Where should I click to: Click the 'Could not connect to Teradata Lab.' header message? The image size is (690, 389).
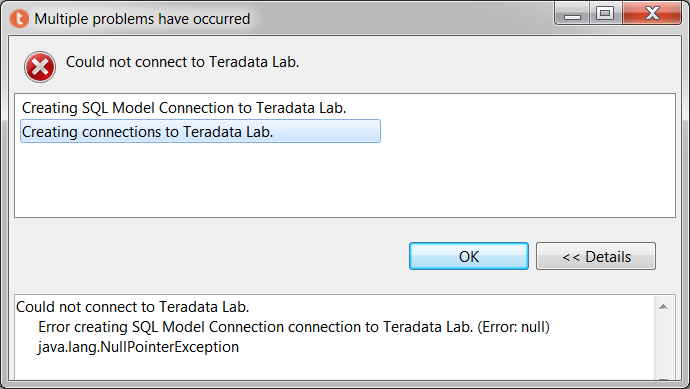click(182, 62)
